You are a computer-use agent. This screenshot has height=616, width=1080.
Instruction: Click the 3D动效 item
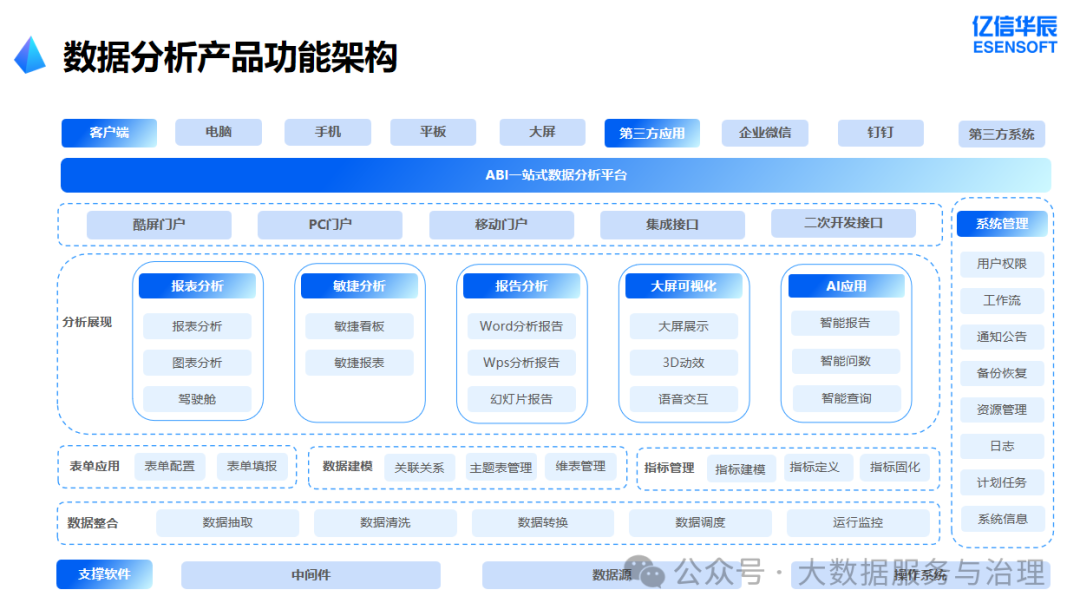point(683,362)
